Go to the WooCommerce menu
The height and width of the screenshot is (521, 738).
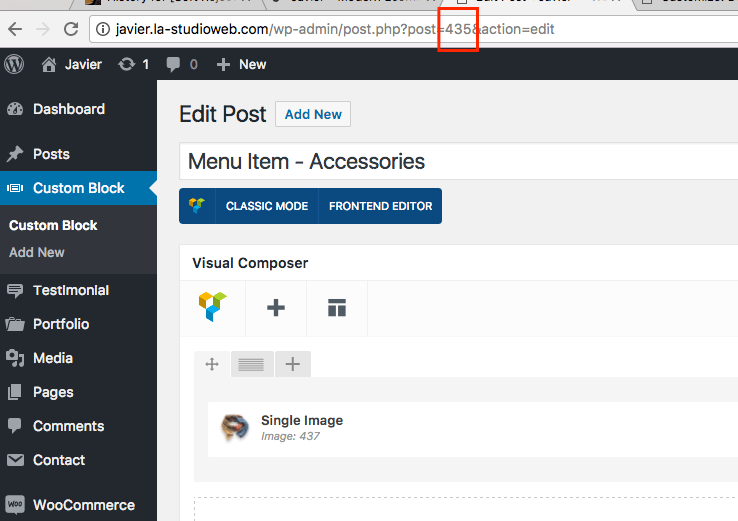click(83, 504)
